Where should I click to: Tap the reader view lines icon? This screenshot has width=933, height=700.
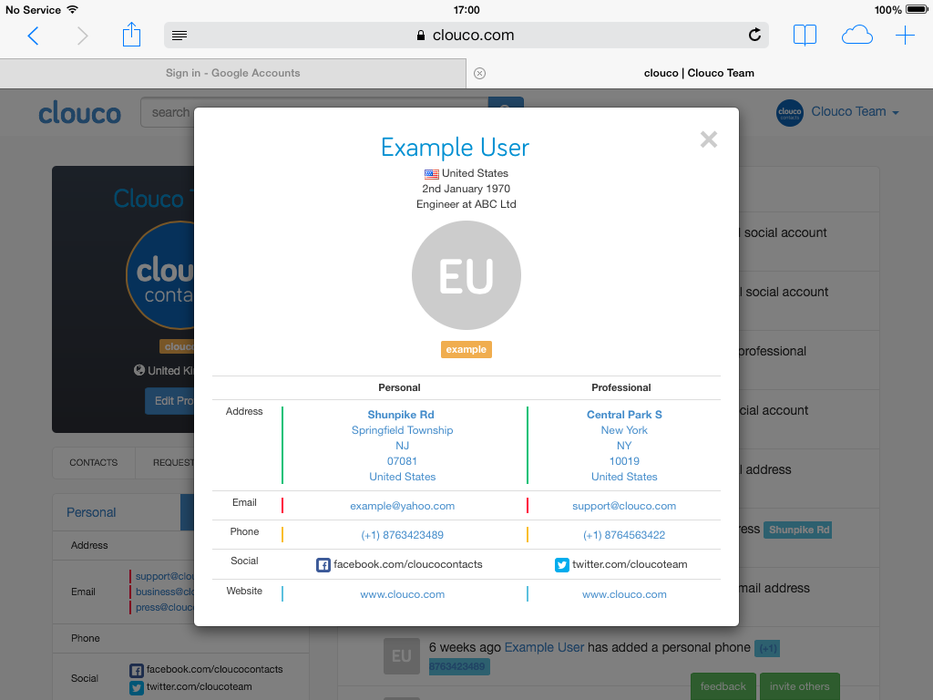pos(179,36)
